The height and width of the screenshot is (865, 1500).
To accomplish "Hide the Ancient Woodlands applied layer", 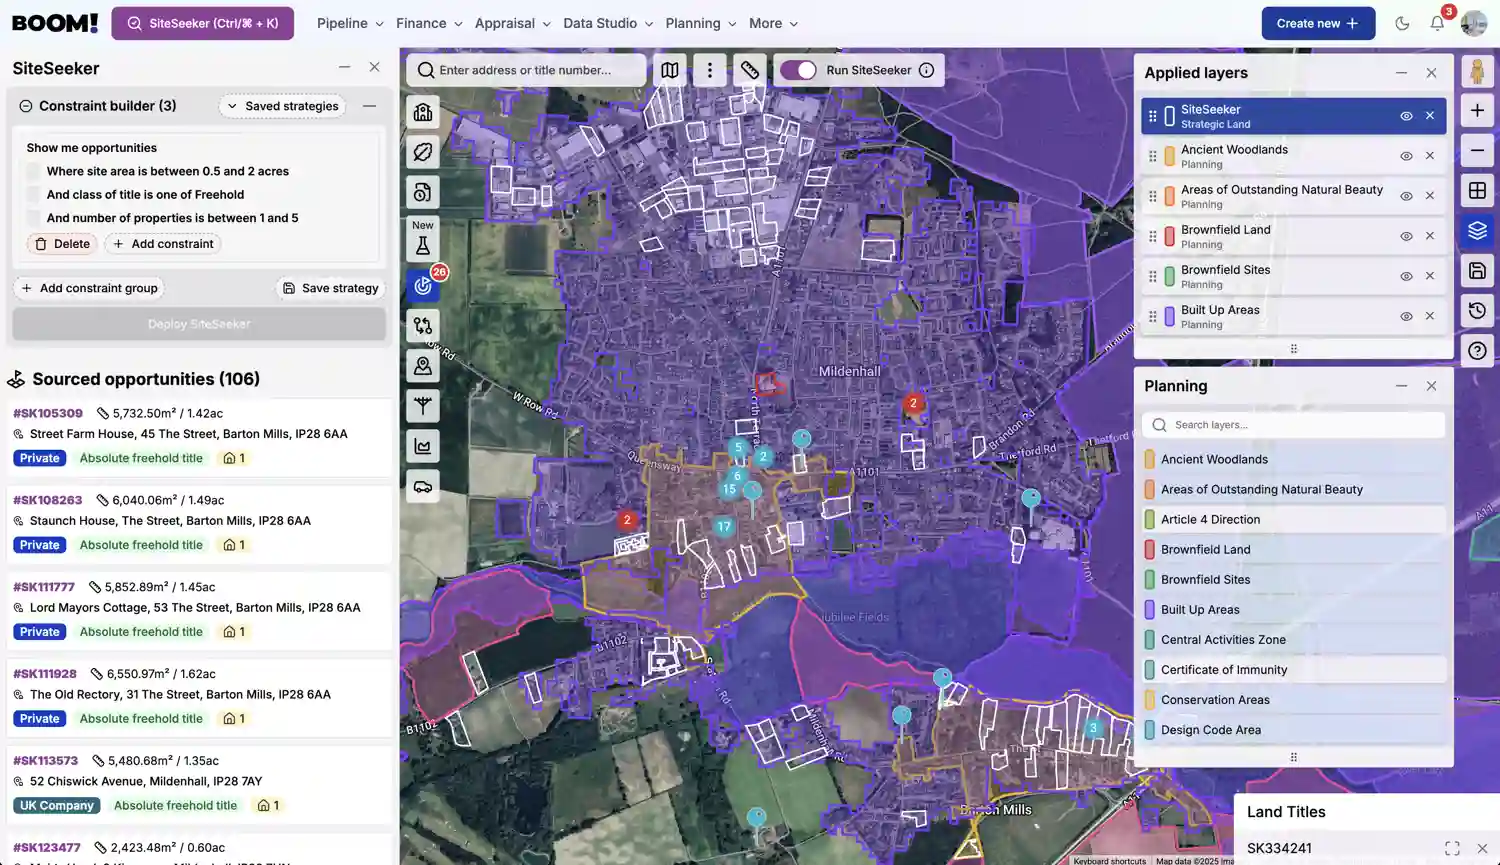I will (x=1406, y=156).
